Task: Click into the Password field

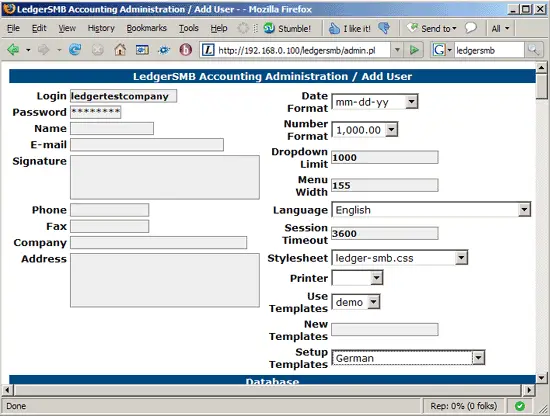Action: tap(96, 112)
